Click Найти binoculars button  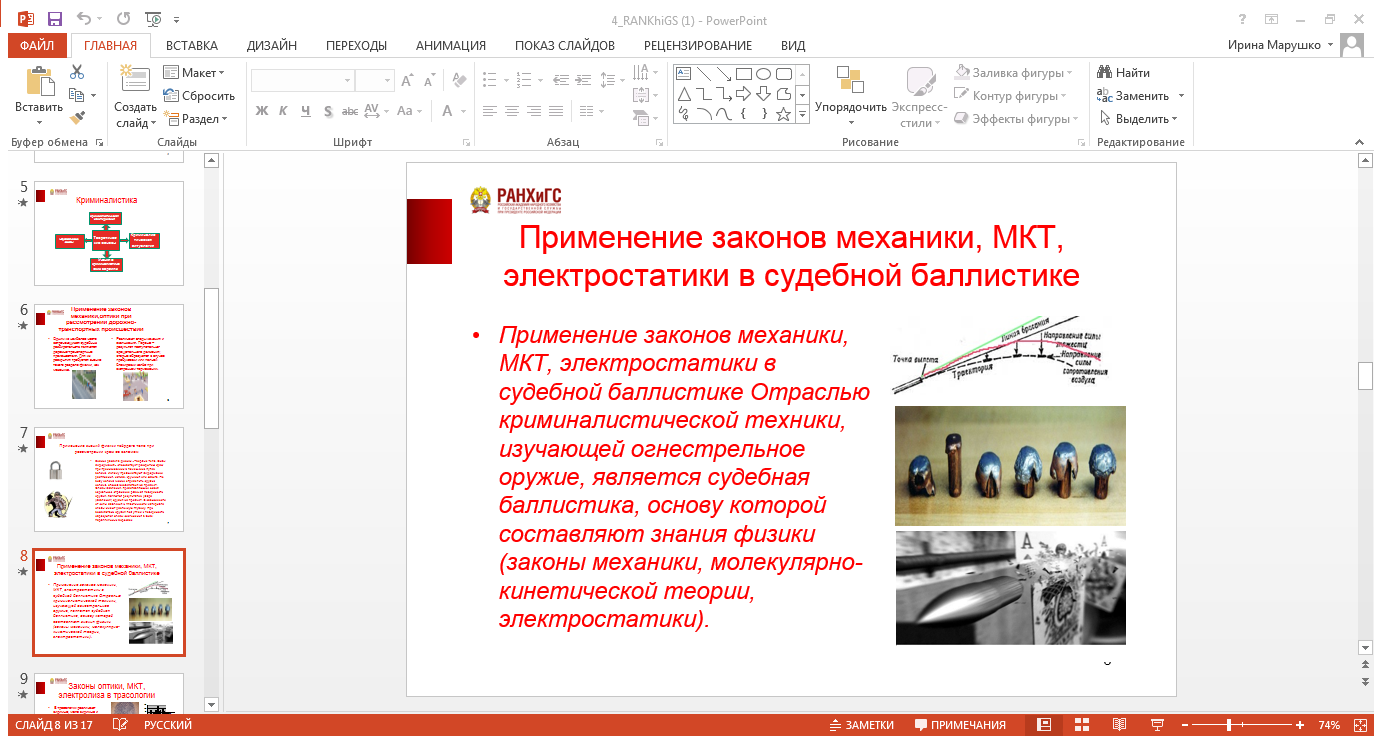(1124, 73)
